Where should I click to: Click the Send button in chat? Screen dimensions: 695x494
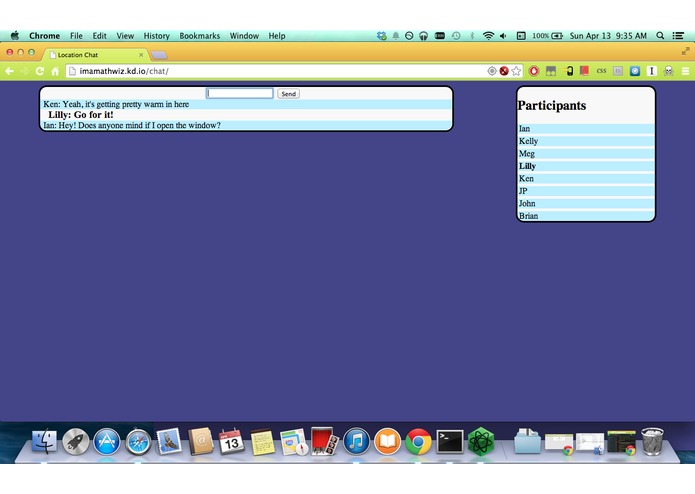289,94
